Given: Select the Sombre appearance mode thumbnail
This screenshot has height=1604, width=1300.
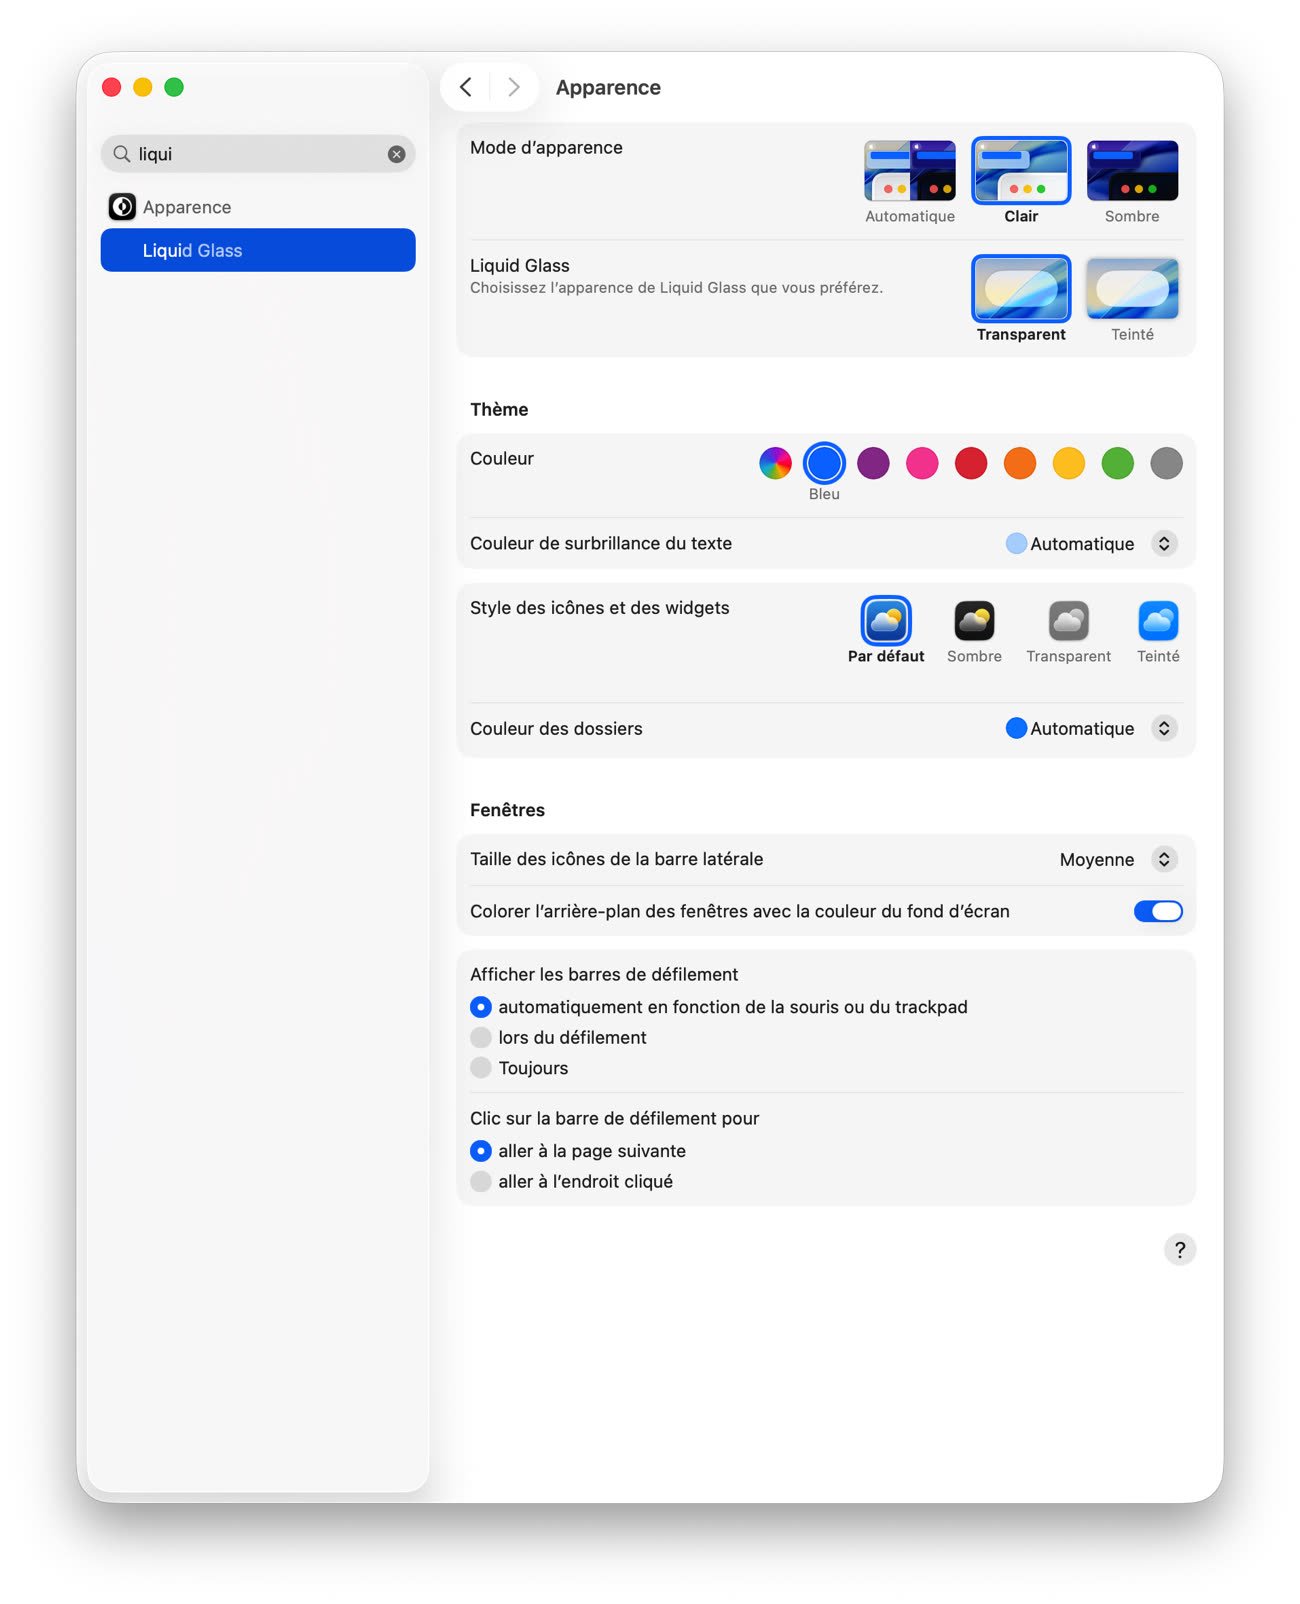Looking at the screenshot, I should coord(1132,171).
